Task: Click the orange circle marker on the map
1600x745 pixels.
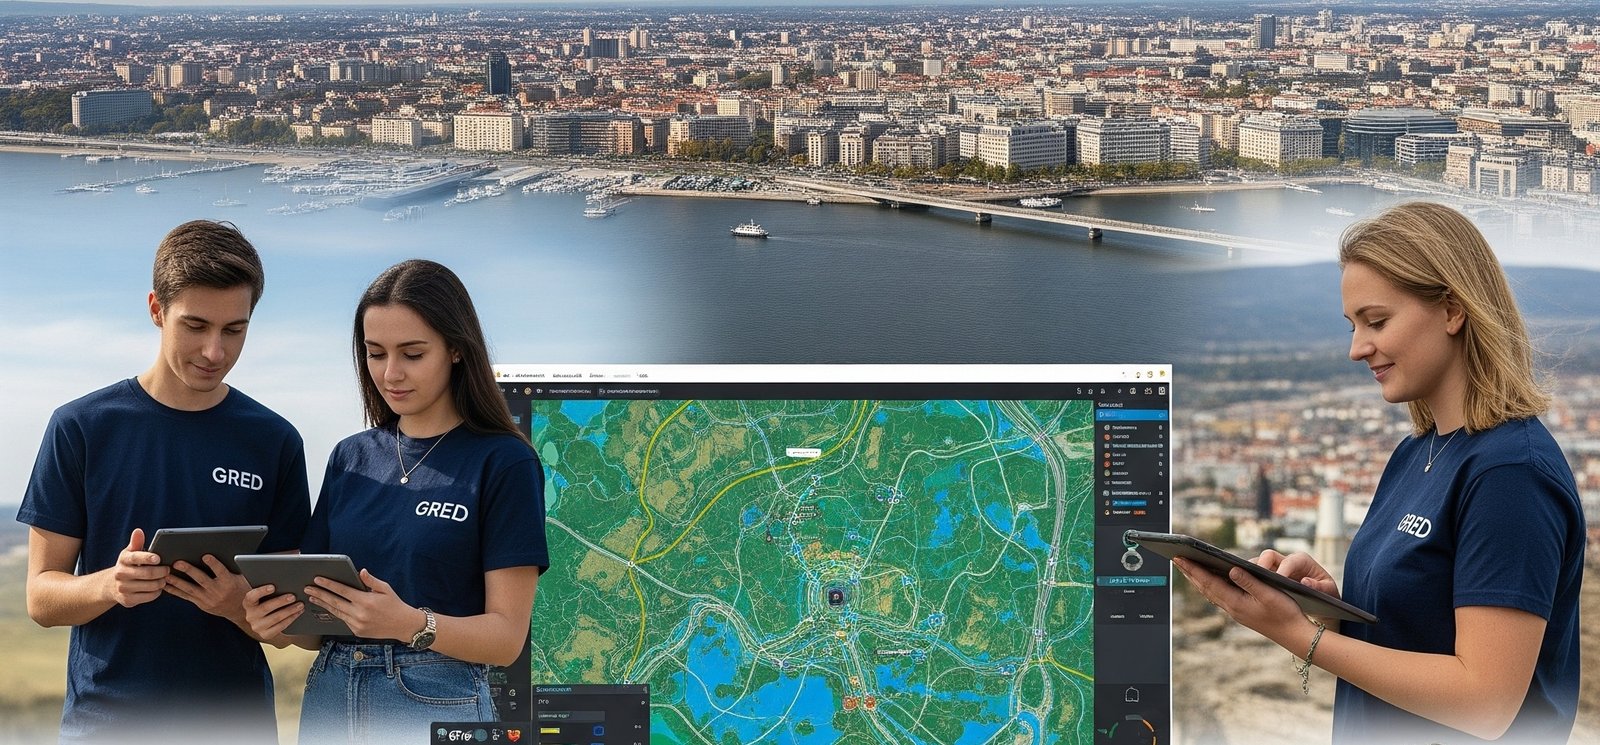Action: tap(850, 703)
